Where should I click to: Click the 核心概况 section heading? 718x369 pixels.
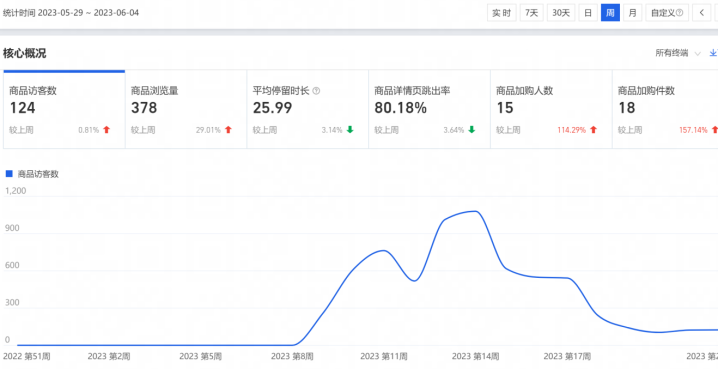[x=24, y=53]
